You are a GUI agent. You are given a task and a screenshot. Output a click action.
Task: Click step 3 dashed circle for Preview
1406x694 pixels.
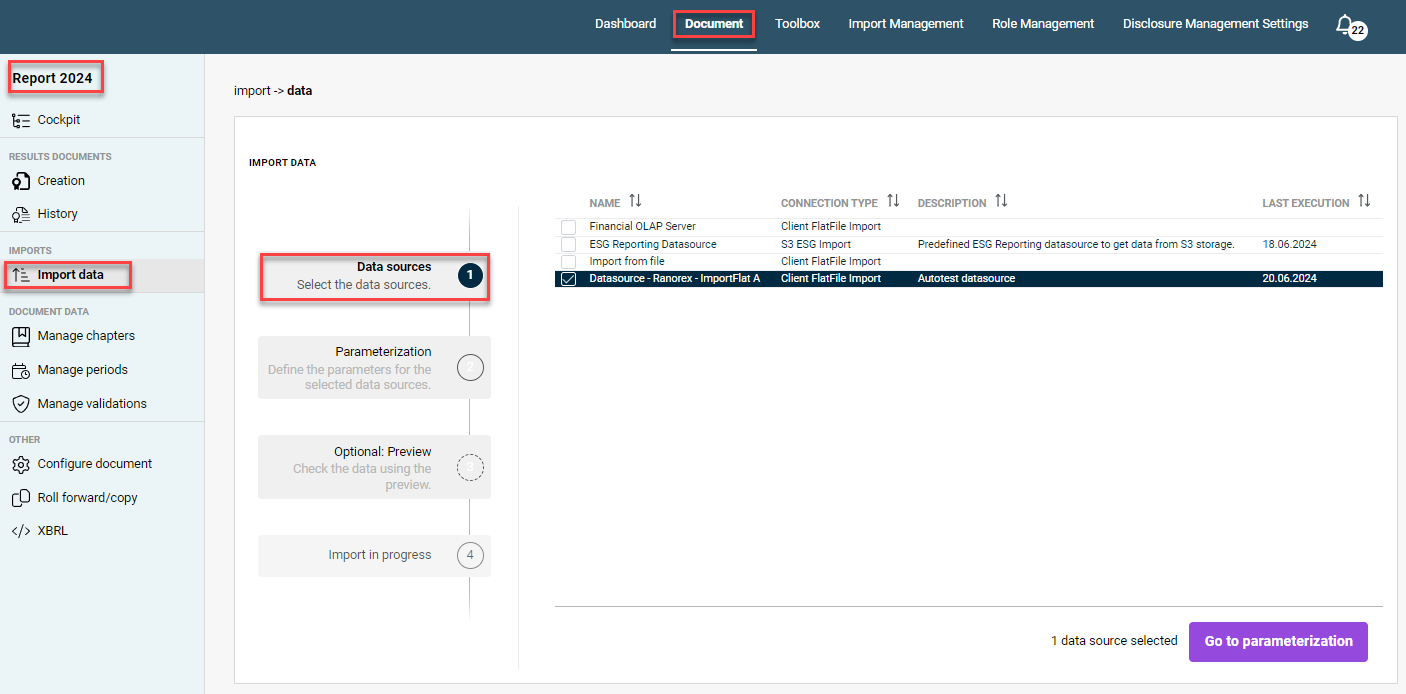pos(470,466)
